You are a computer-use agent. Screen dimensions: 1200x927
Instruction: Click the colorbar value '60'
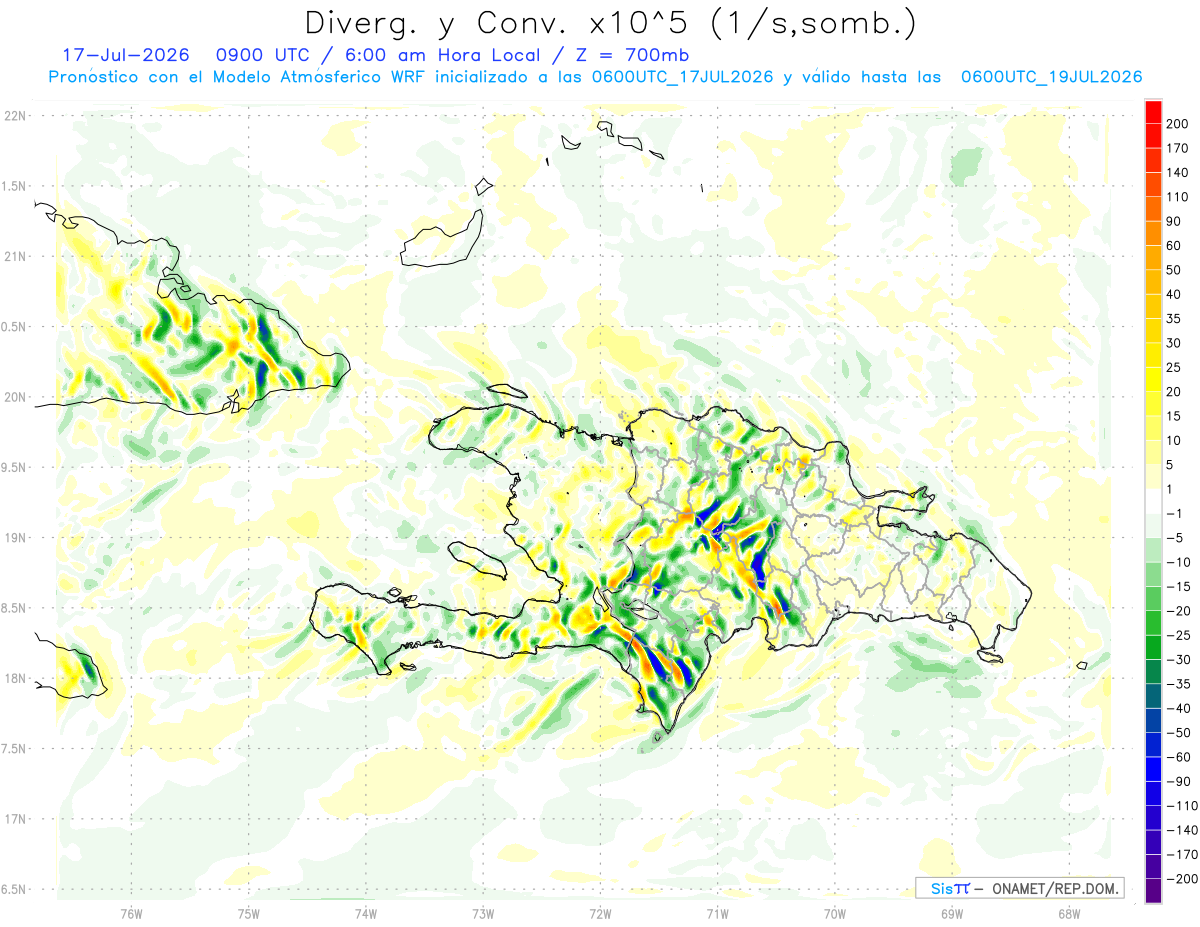pos(1174,246)
